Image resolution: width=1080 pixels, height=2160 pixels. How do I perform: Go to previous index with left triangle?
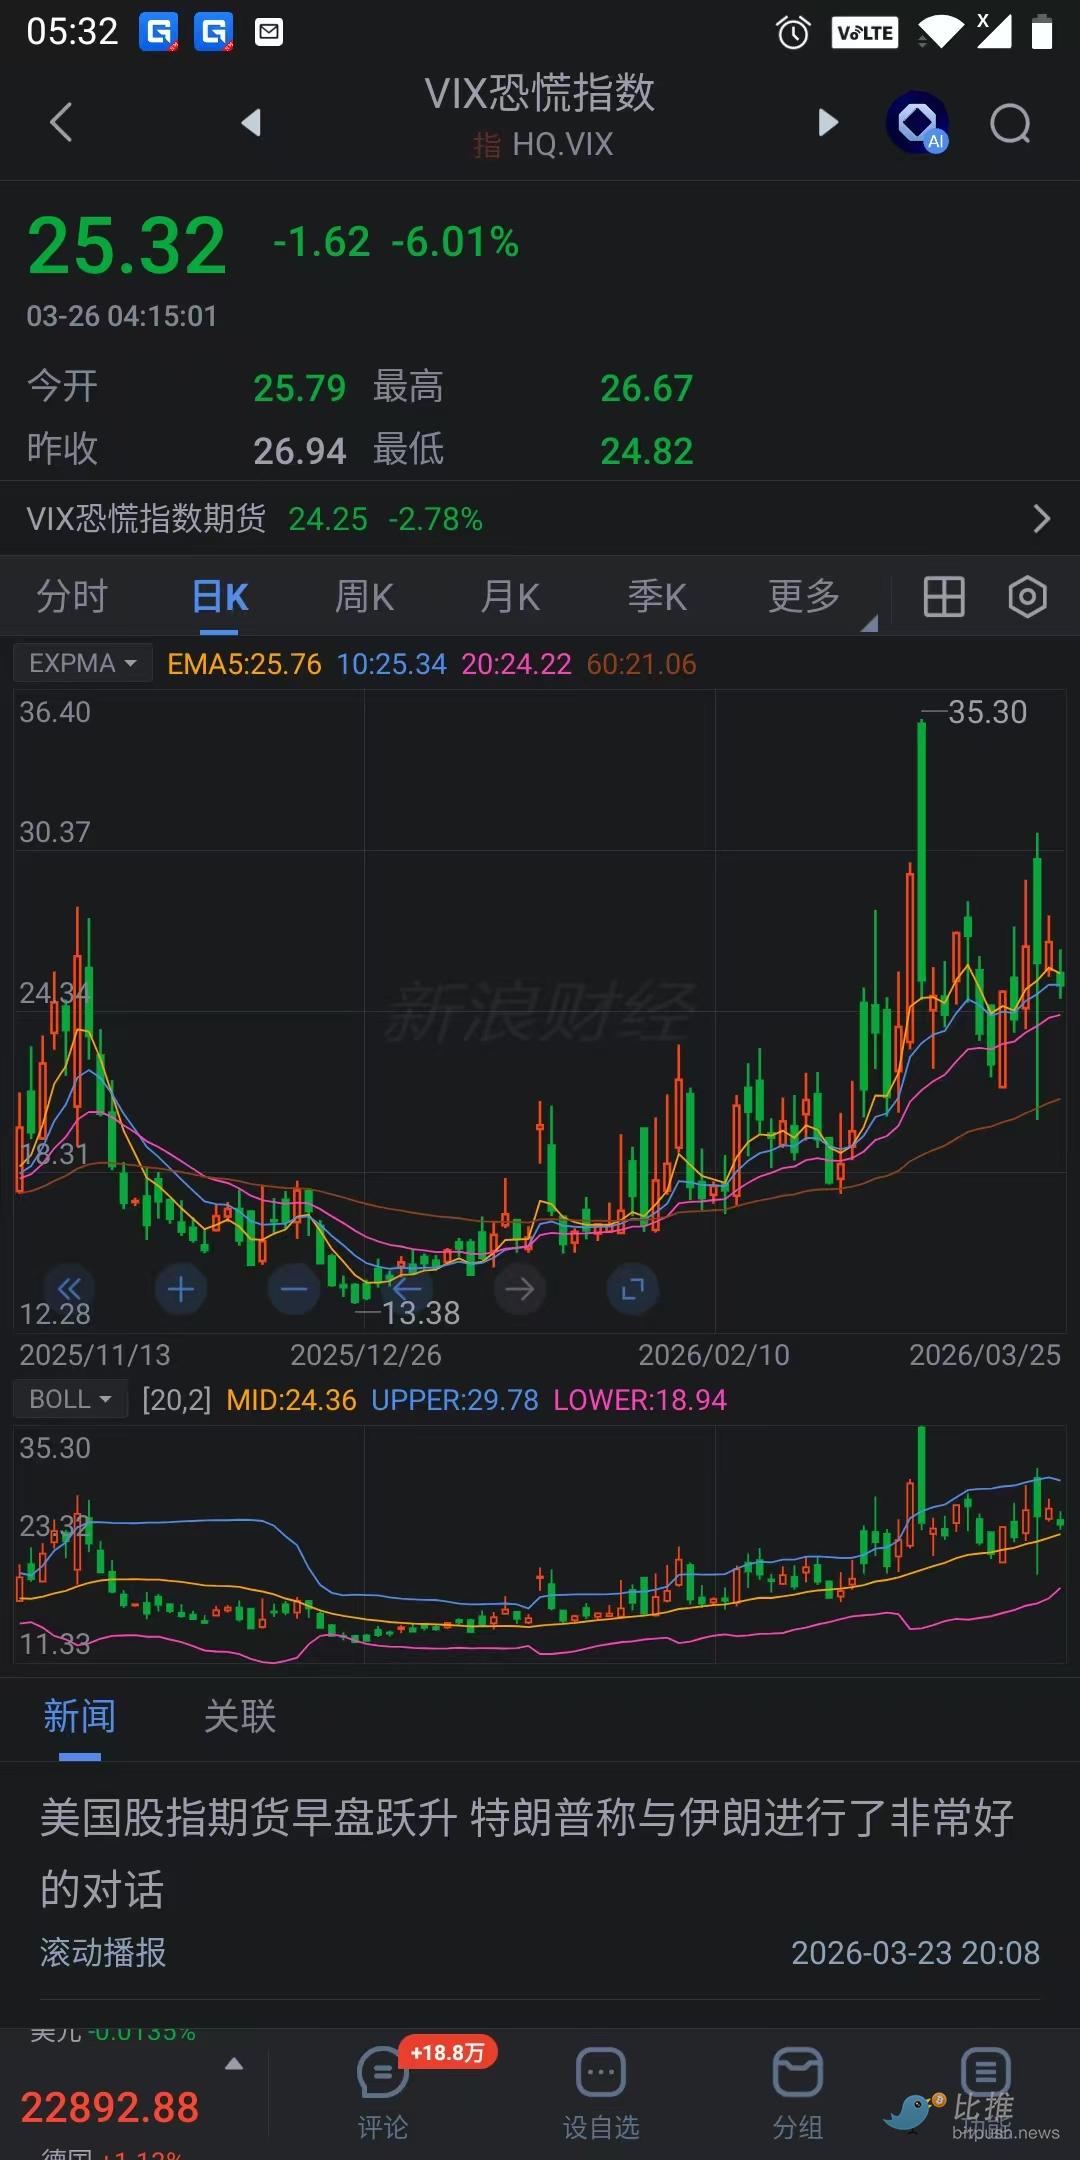click(x=251, y=123)
